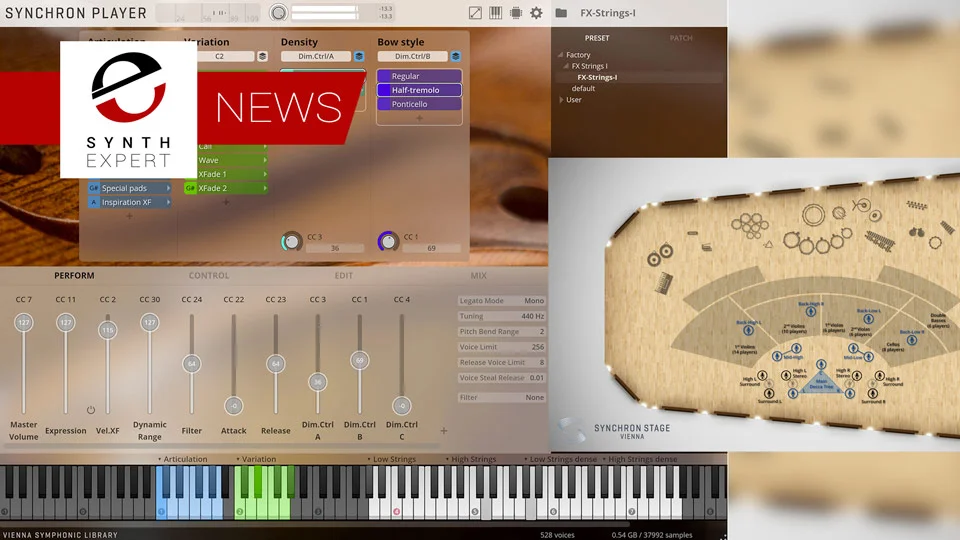Click the Filter CC 24 fader handle

coord(192,364)
